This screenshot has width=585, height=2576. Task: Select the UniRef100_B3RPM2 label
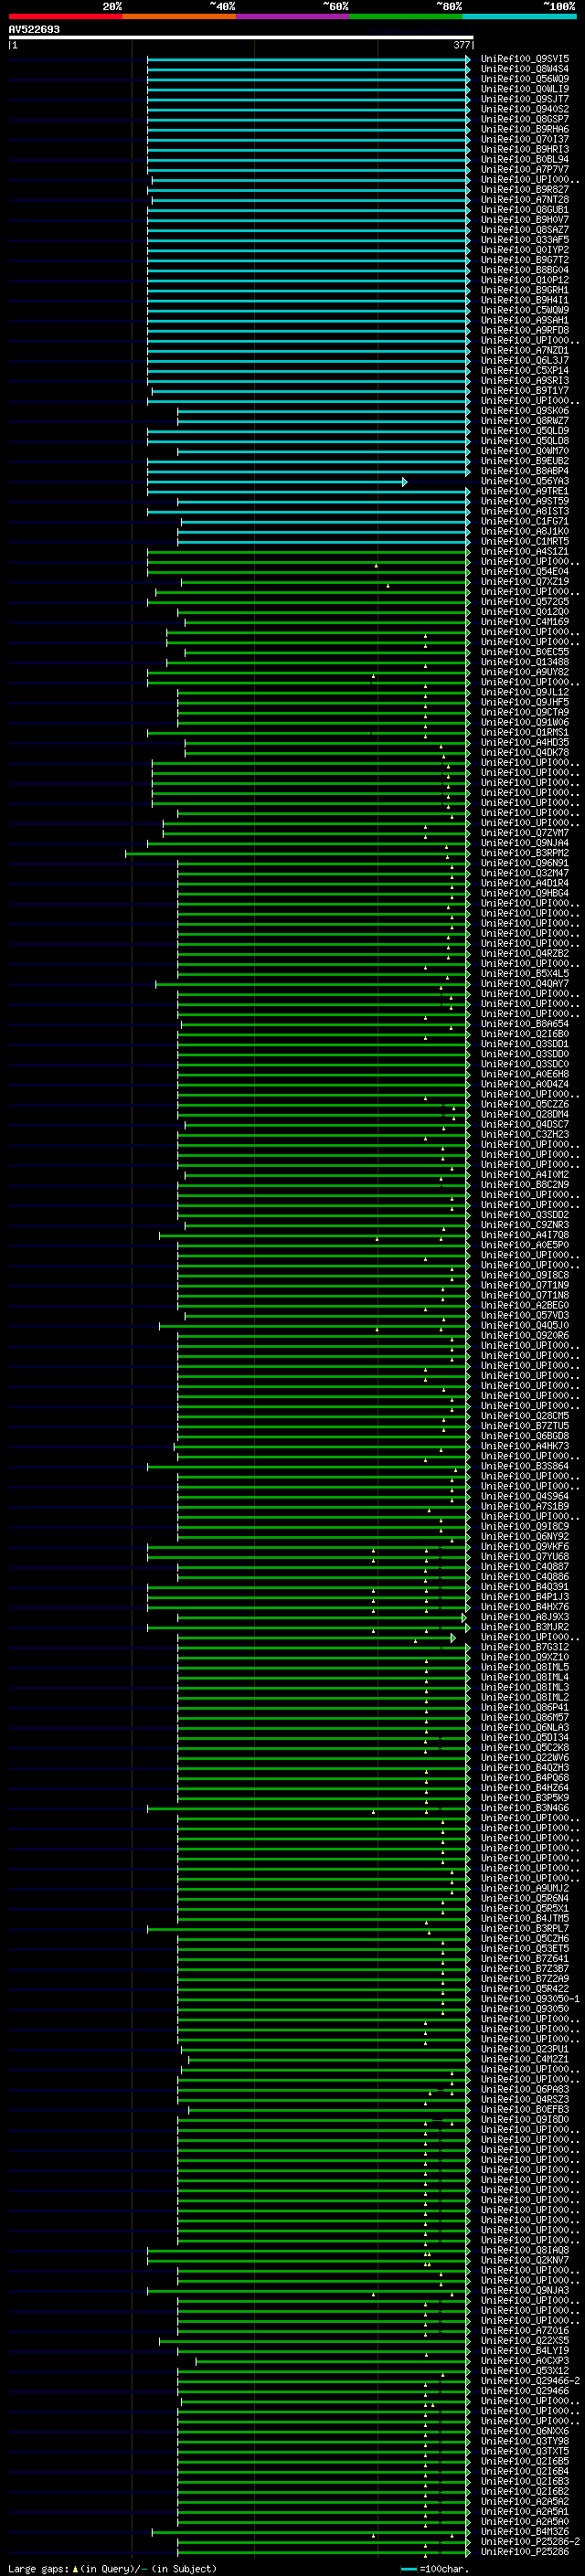tap(525, 853)
